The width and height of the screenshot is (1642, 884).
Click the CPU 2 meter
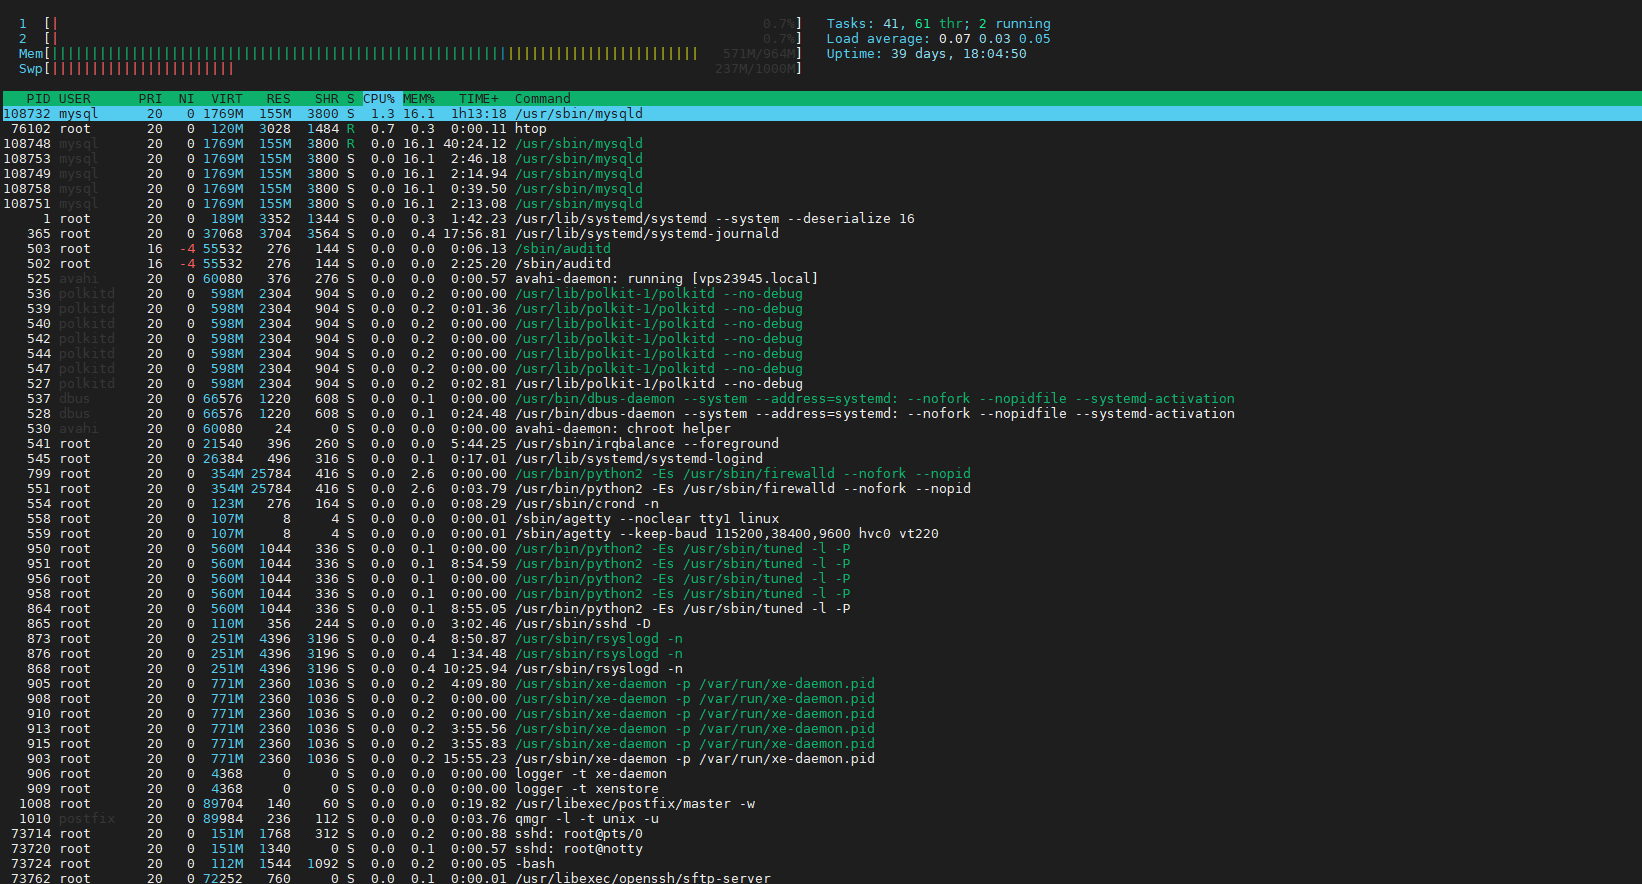[410, 39]
